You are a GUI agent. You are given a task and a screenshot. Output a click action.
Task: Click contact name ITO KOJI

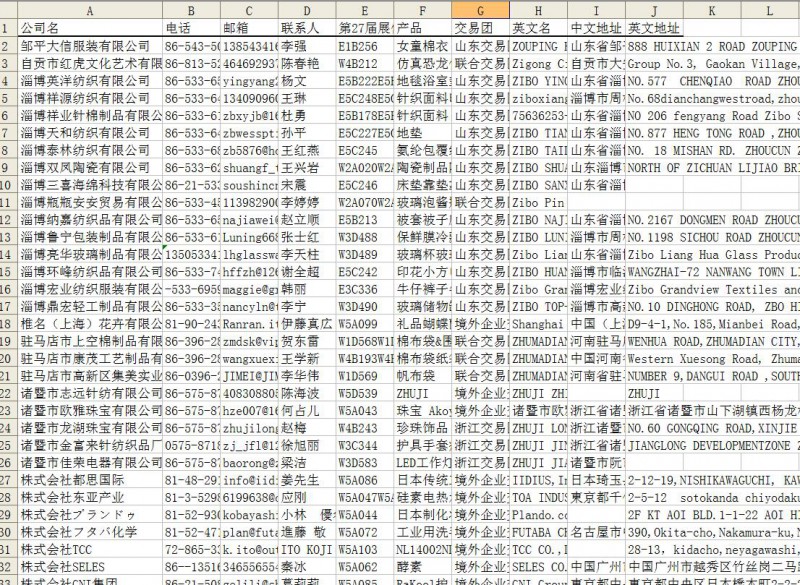tap(307, 549)
